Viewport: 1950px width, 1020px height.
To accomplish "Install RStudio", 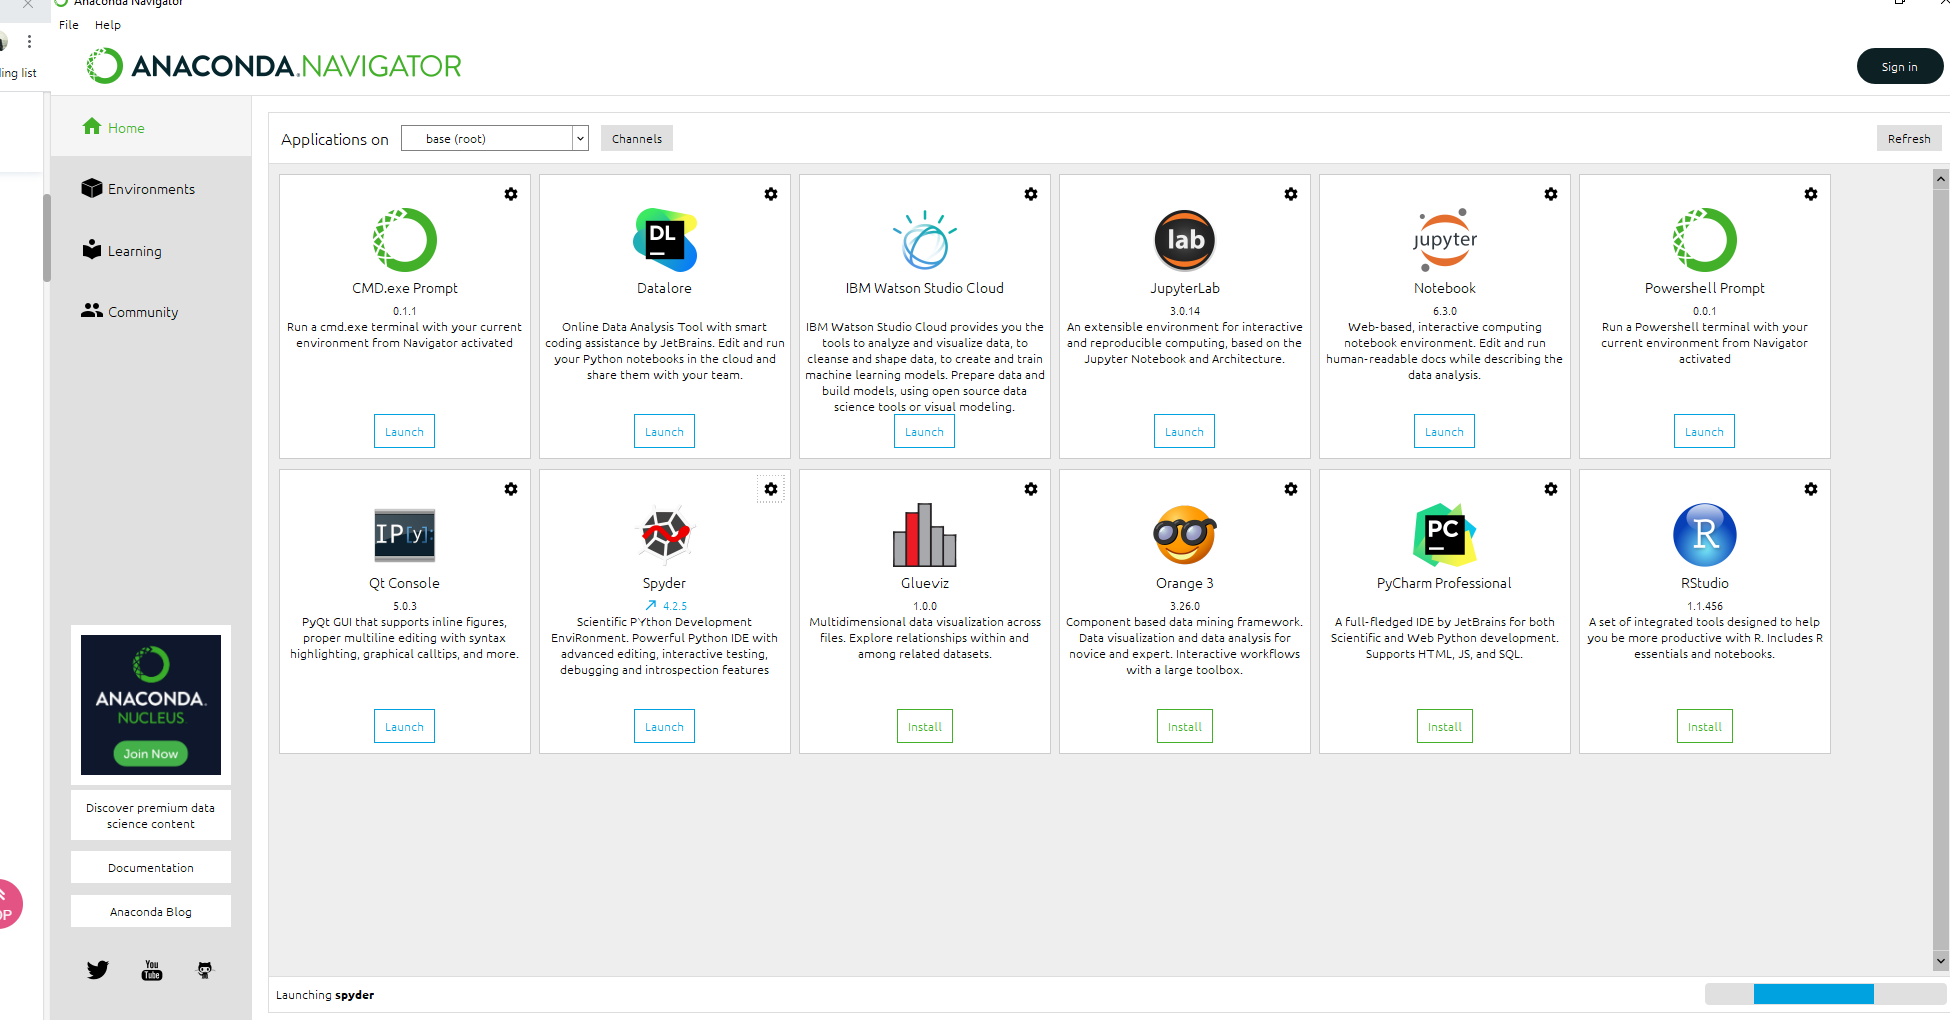I will tap(1705, 727).
